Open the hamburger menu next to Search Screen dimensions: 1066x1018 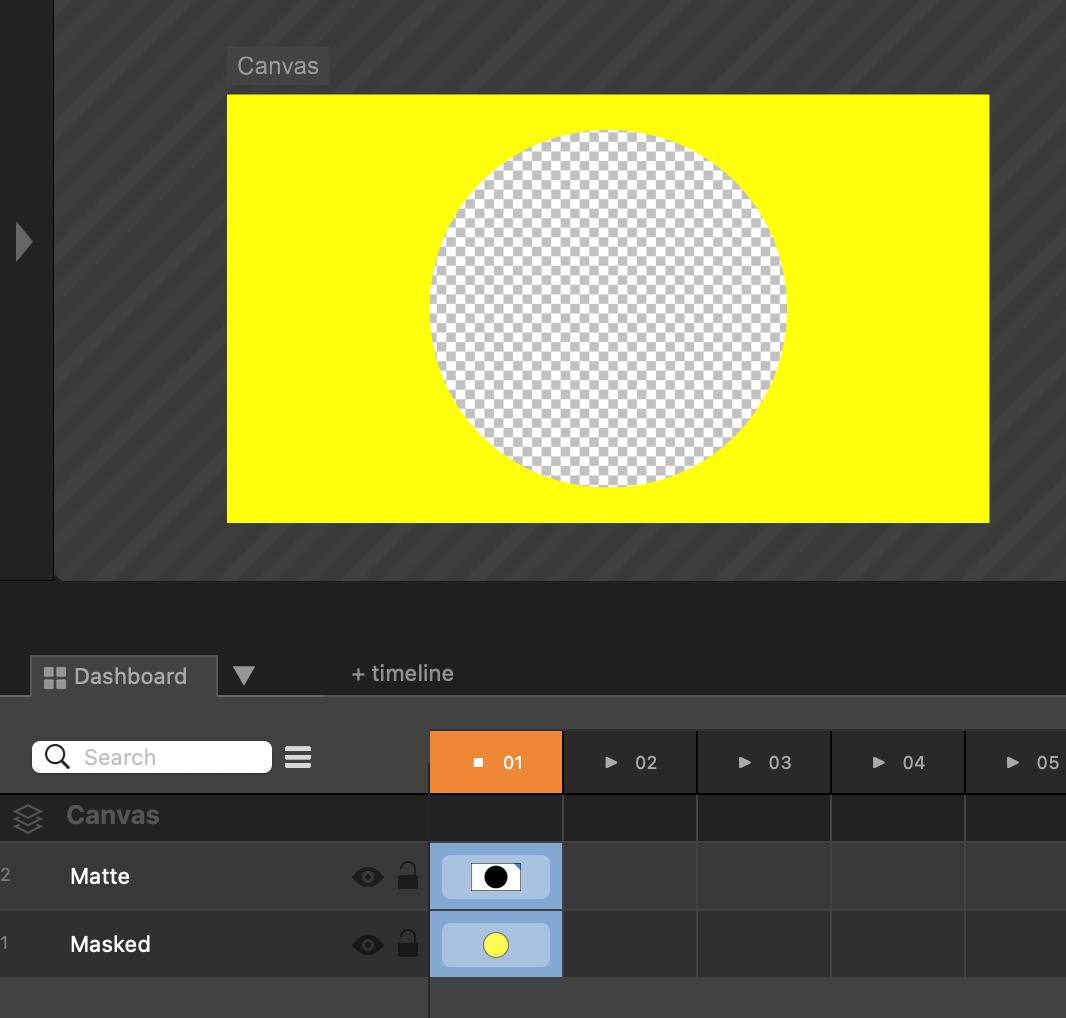pyautogui.click(x=298, y=757)
